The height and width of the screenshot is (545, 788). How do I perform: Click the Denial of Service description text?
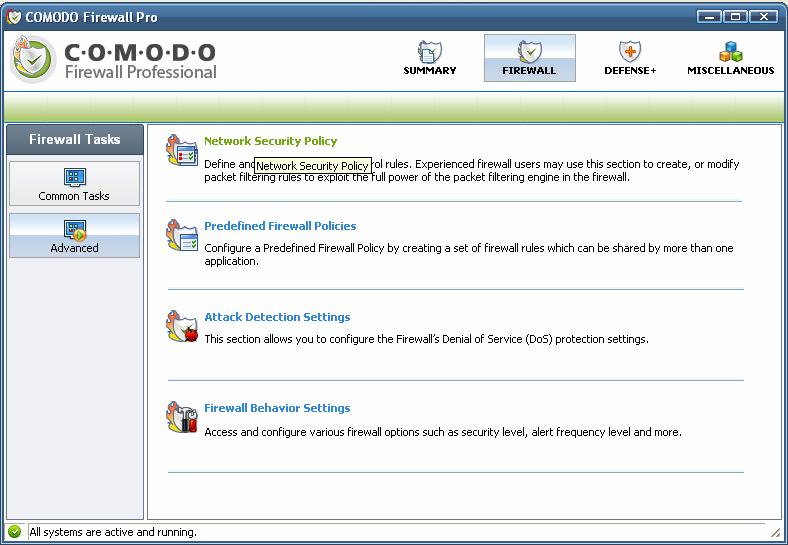click(426, 339)
